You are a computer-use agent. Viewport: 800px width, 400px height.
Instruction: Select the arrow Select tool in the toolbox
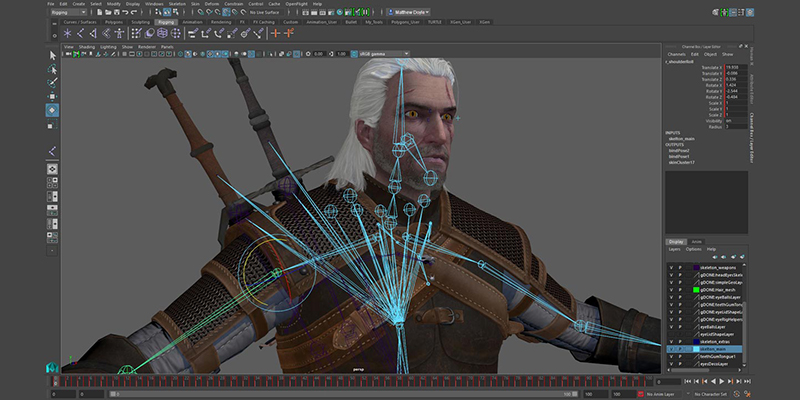click(x=53, y=56)
